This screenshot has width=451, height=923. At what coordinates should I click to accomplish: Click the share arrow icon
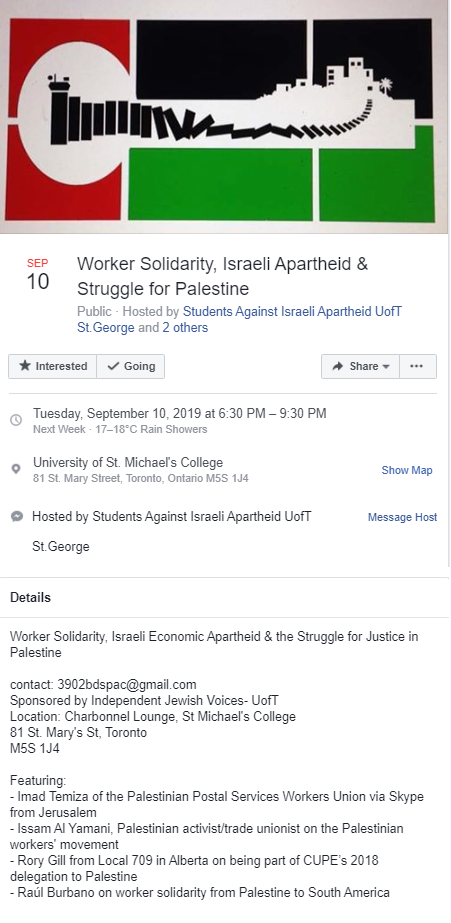337,366
